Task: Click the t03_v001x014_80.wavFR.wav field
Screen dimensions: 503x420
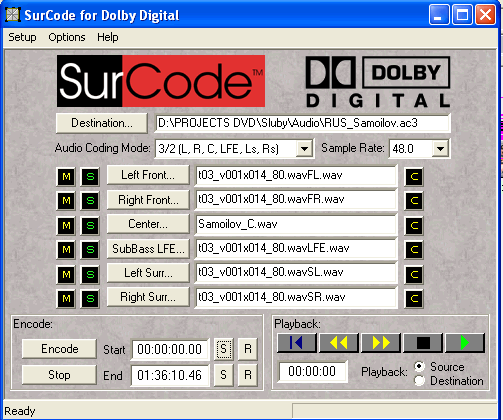Action: click(x=296, y=200)
